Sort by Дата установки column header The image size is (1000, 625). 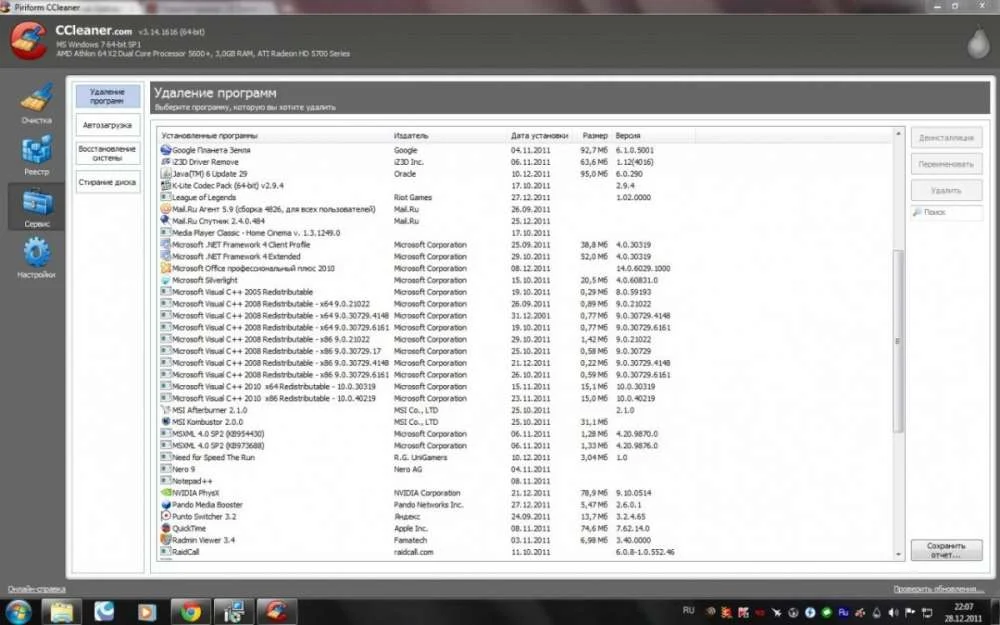(540, 135)
